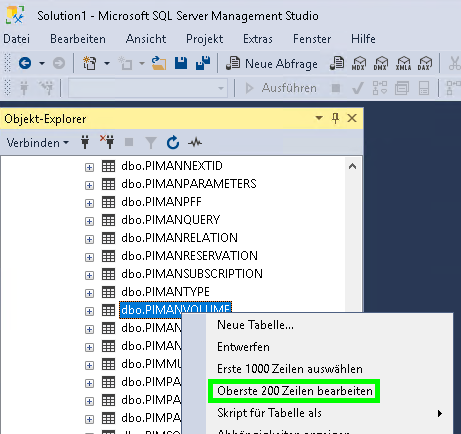Expand the dbo.PIMANPARAMETERS table node
461x434 pixels.
[89, 185]
